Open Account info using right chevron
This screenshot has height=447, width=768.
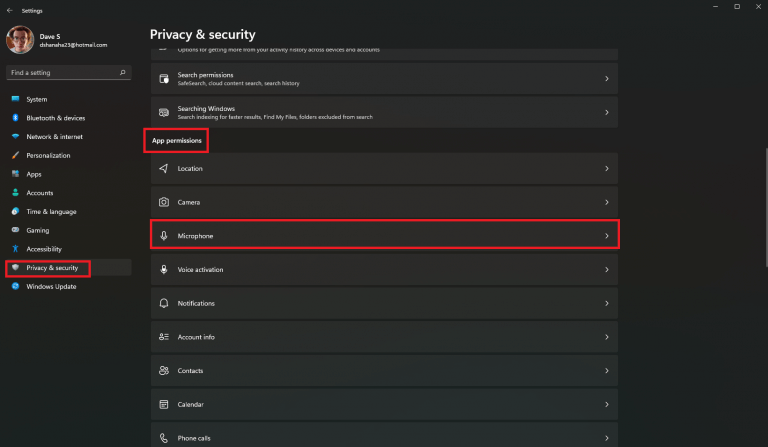click(607, 337)
